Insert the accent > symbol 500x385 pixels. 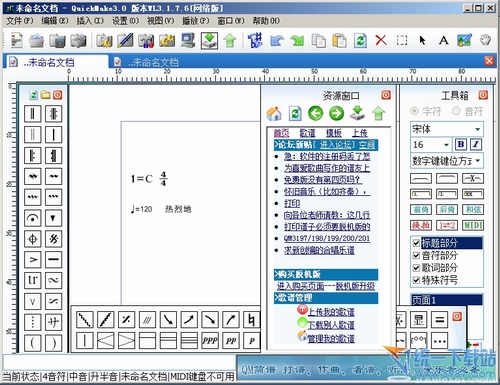click(x=33, y=259)
